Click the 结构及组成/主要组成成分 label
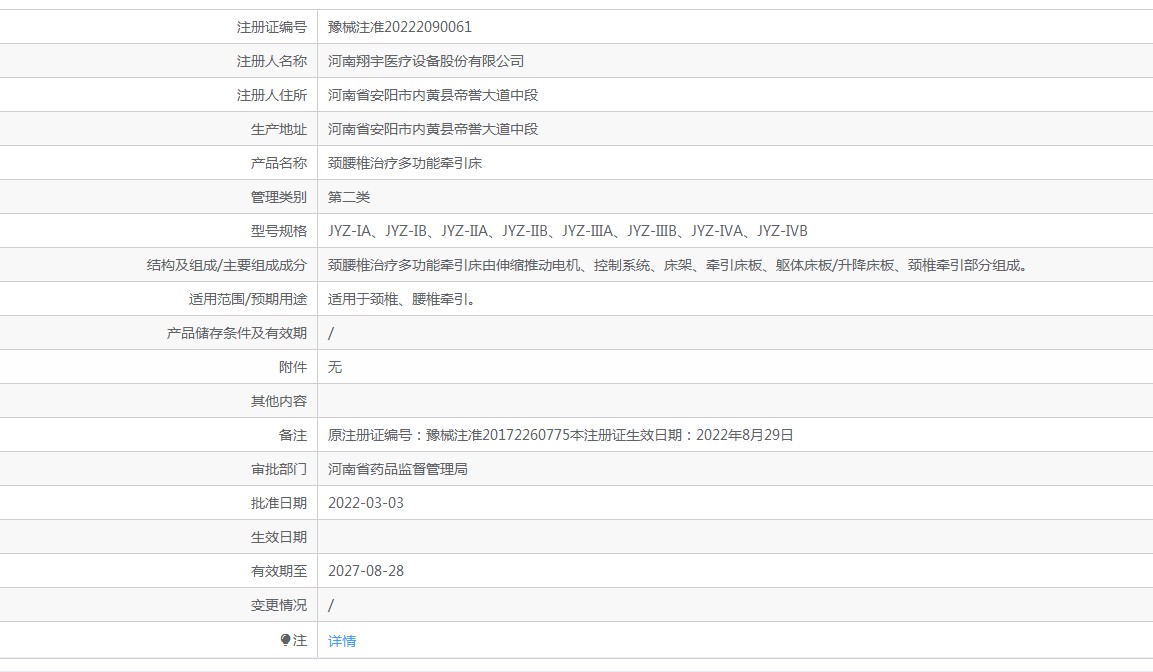The height and width of the screenshot is (672, 1153). [226, 265]
